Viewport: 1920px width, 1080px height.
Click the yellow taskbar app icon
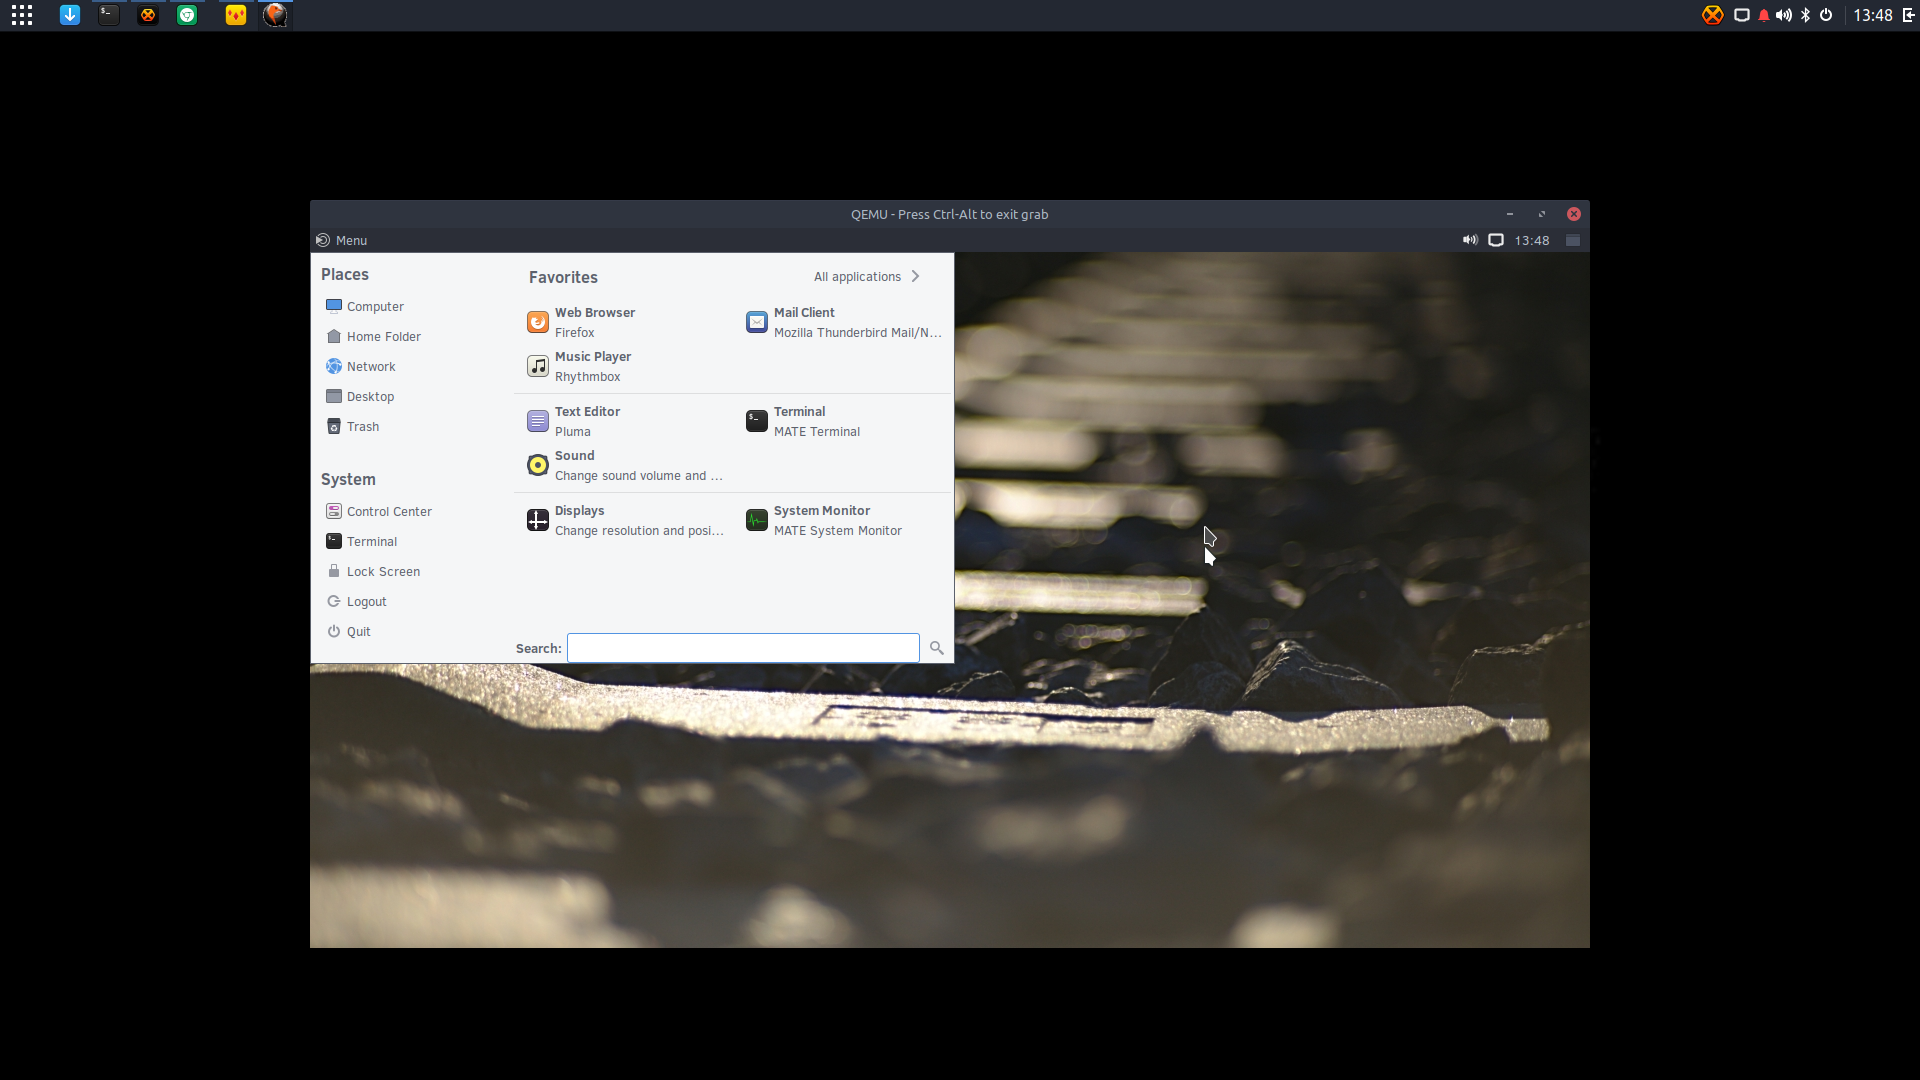236,15
